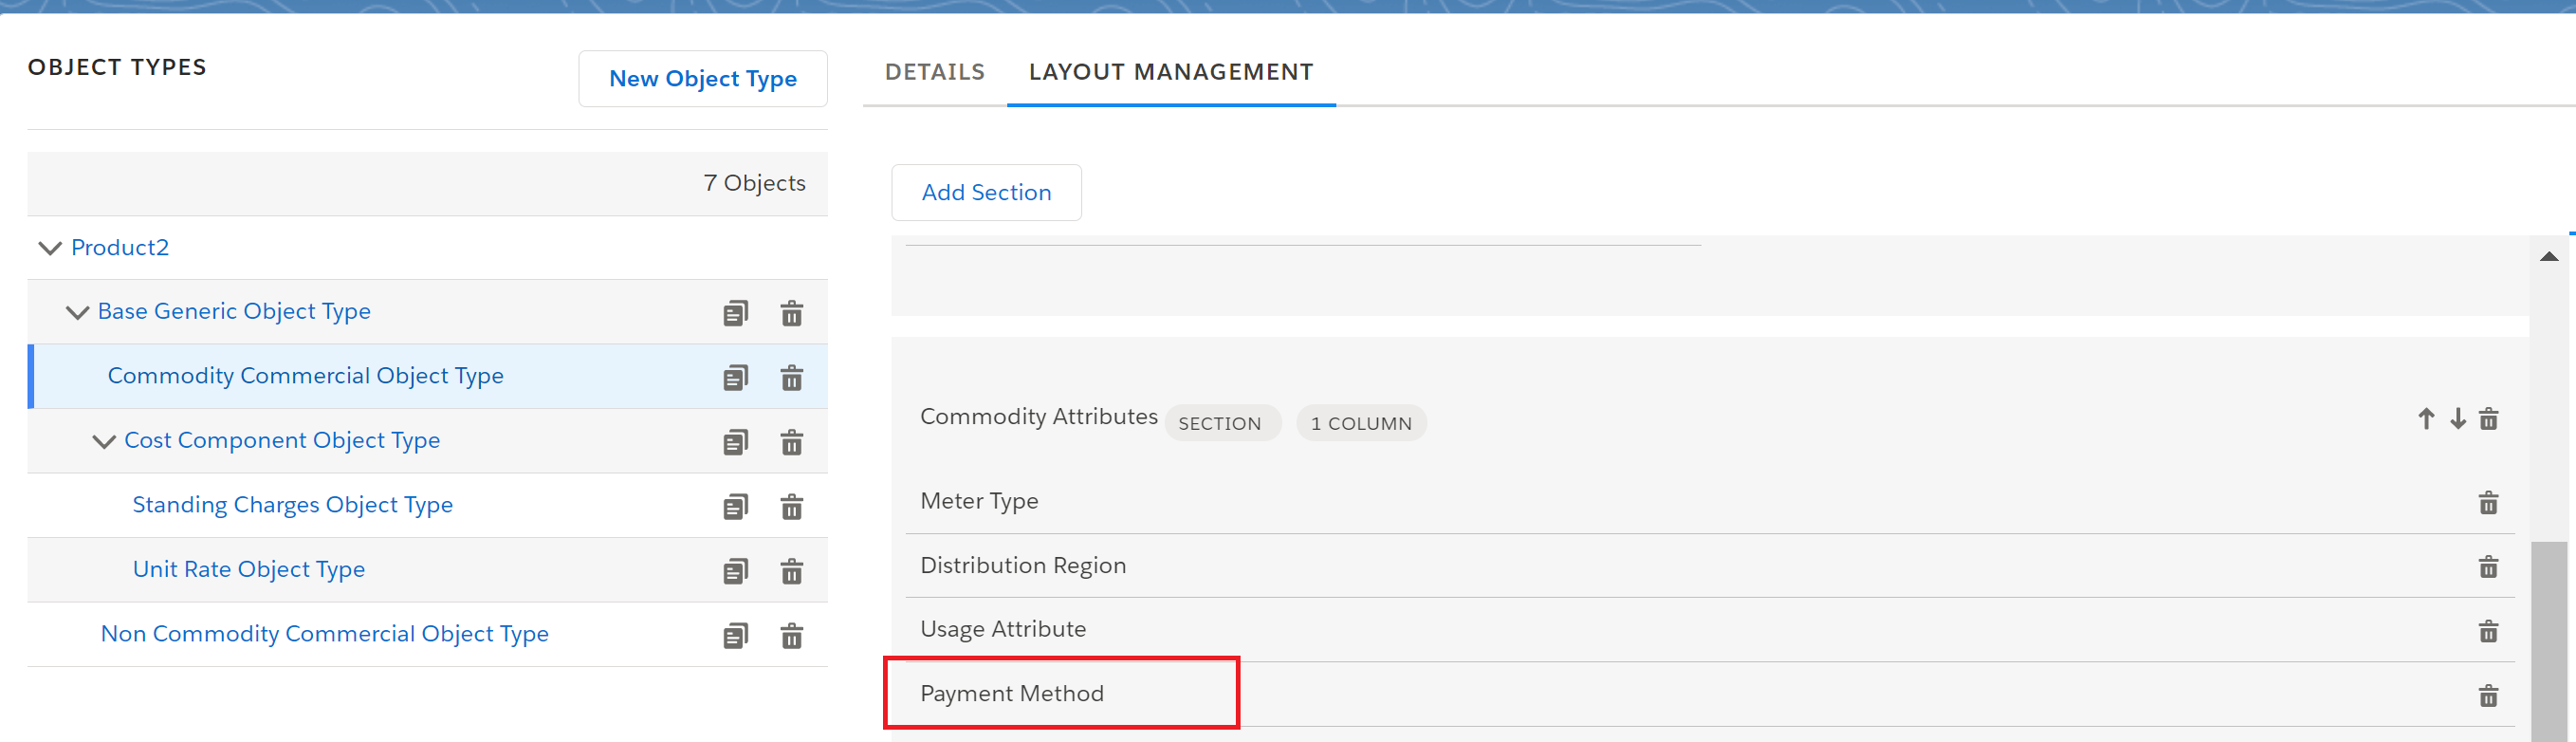This screenshot has height=742, width=2576.
Task: Collapse Base Generic Object Type node
Action: tap(77, 312)
